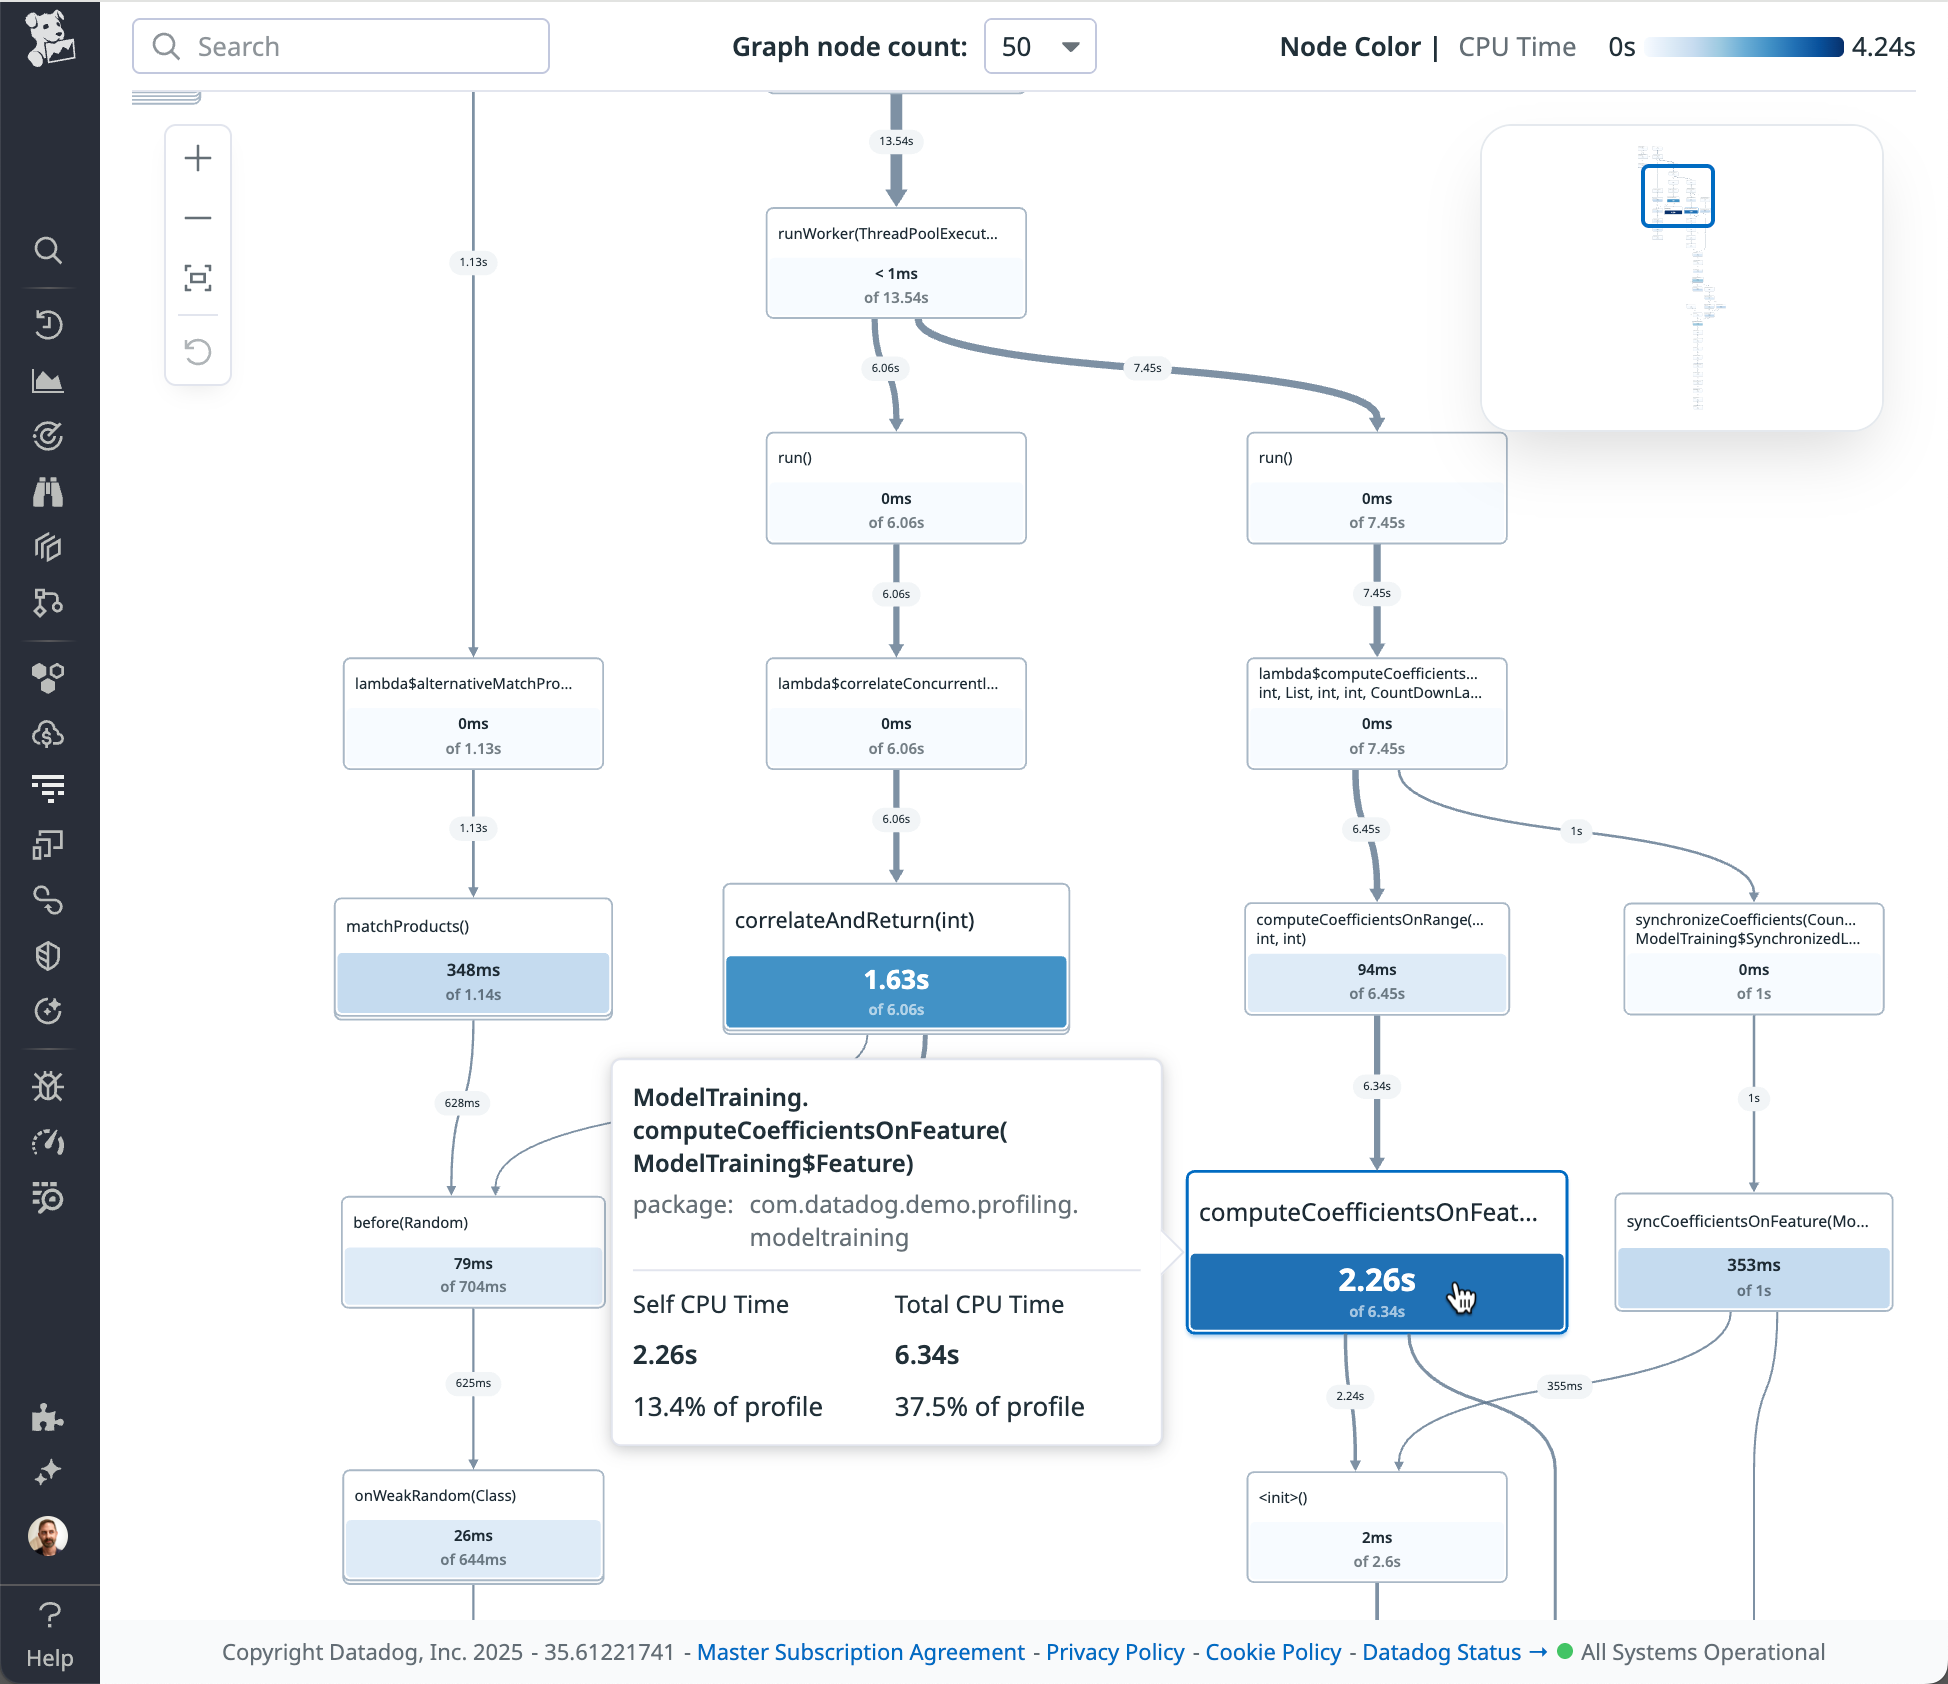Change the CPU Time node color metric
The height and width of the screenshot is (1684, 1948).
pyautogui.click(x=1516, y=46)
